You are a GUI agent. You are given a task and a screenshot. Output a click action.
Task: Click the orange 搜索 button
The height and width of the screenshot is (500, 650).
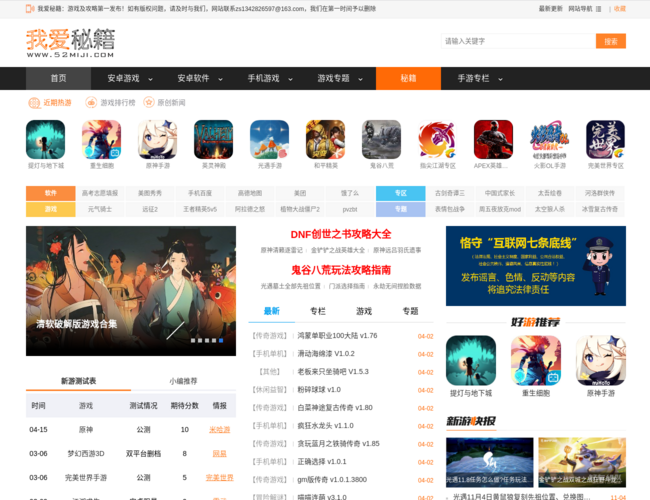point(610,41)
